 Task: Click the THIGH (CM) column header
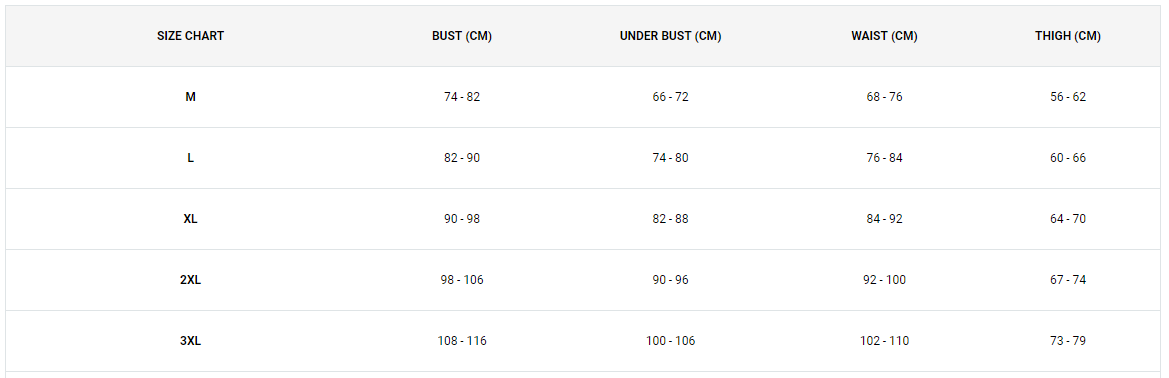pyautogui.click(x=1068, y=36)
